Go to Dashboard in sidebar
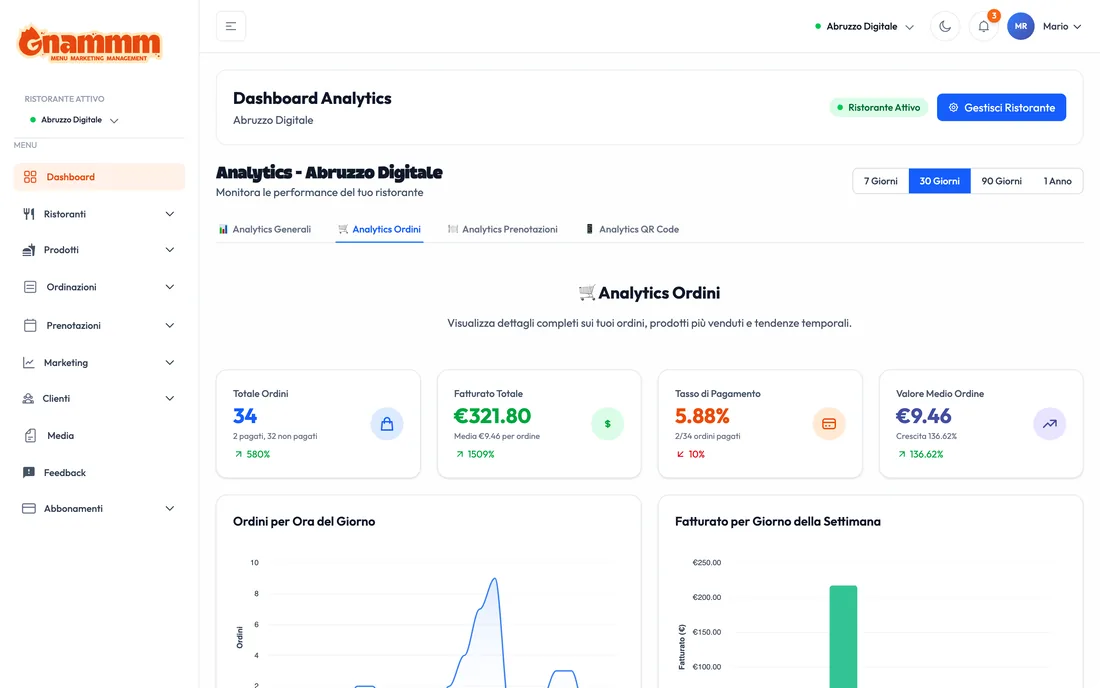 (99, 177)
